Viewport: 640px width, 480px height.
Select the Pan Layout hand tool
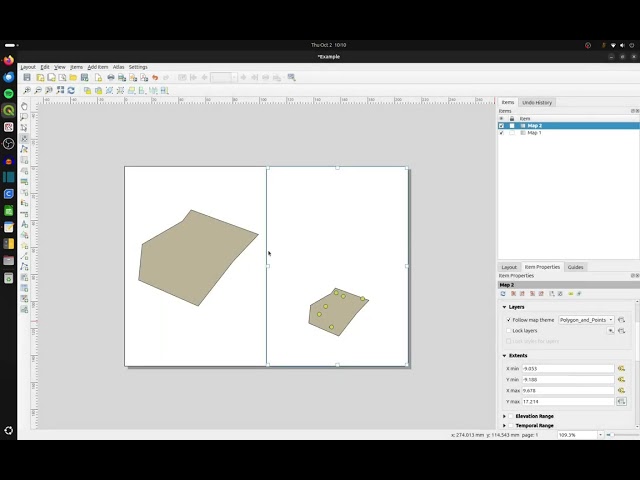[24, 107]
